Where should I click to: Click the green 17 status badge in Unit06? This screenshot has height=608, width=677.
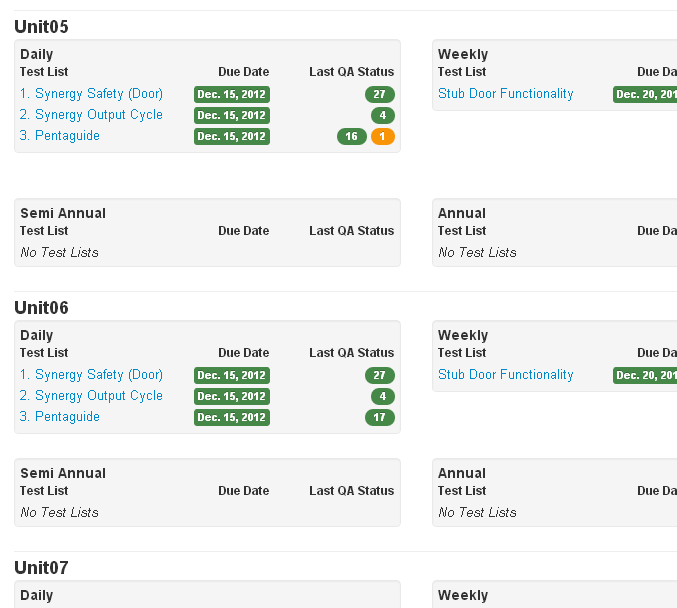point(379,418)
